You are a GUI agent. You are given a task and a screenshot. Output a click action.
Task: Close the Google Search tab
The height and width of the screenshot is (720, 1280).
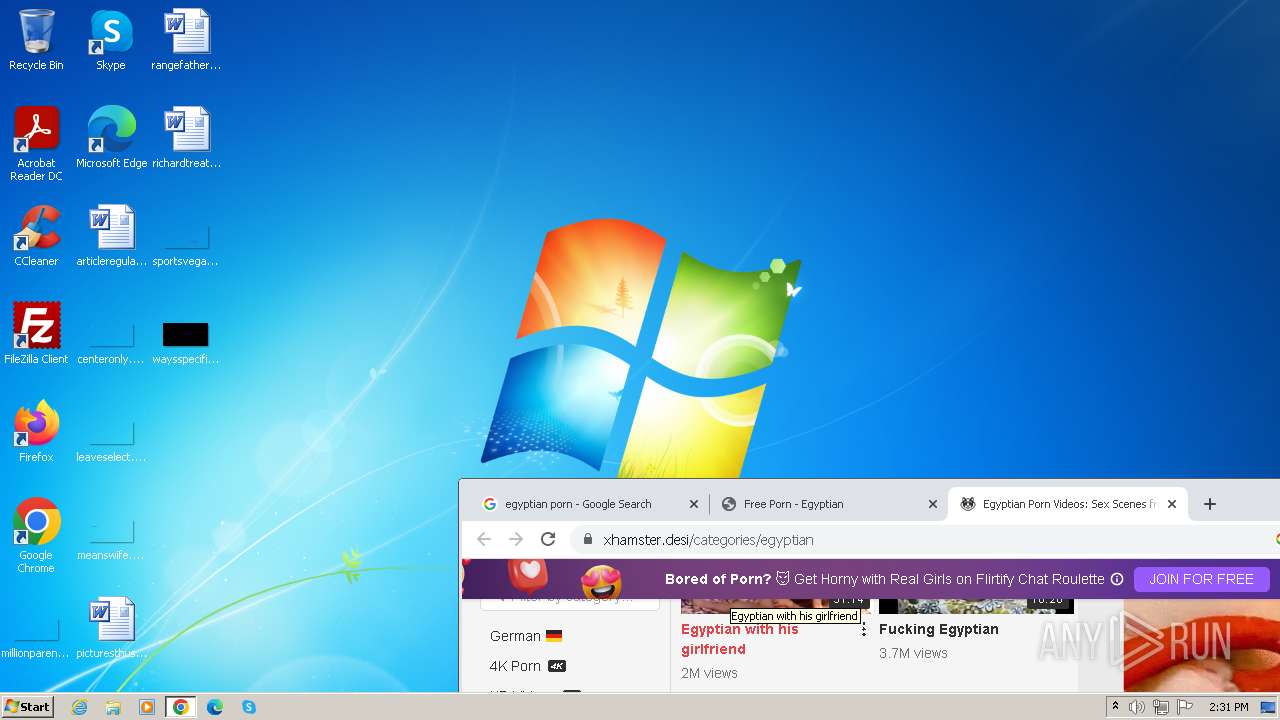694,504
